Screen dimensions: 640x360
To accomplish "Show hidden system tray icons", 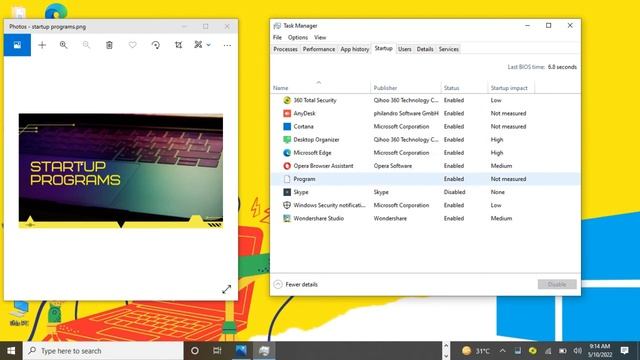I will (x=503, y=351).
